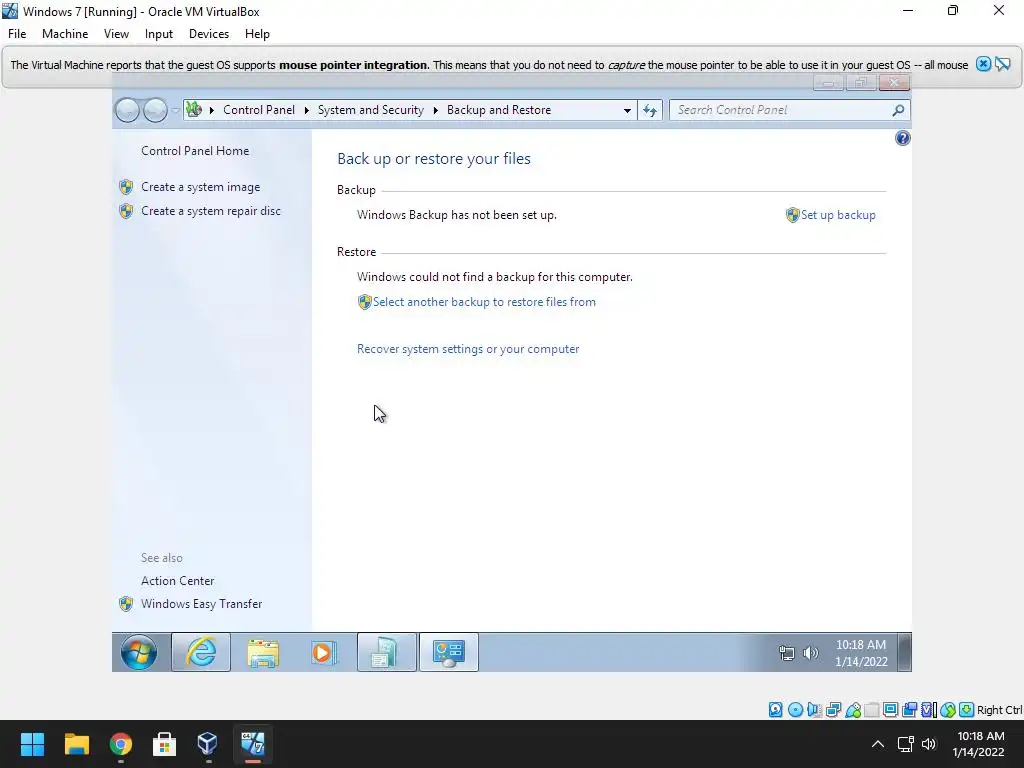Click the Control Panel taskbar button
Image resolution: width=1024 pixels, height=768 pixels.
click(449, 652)
